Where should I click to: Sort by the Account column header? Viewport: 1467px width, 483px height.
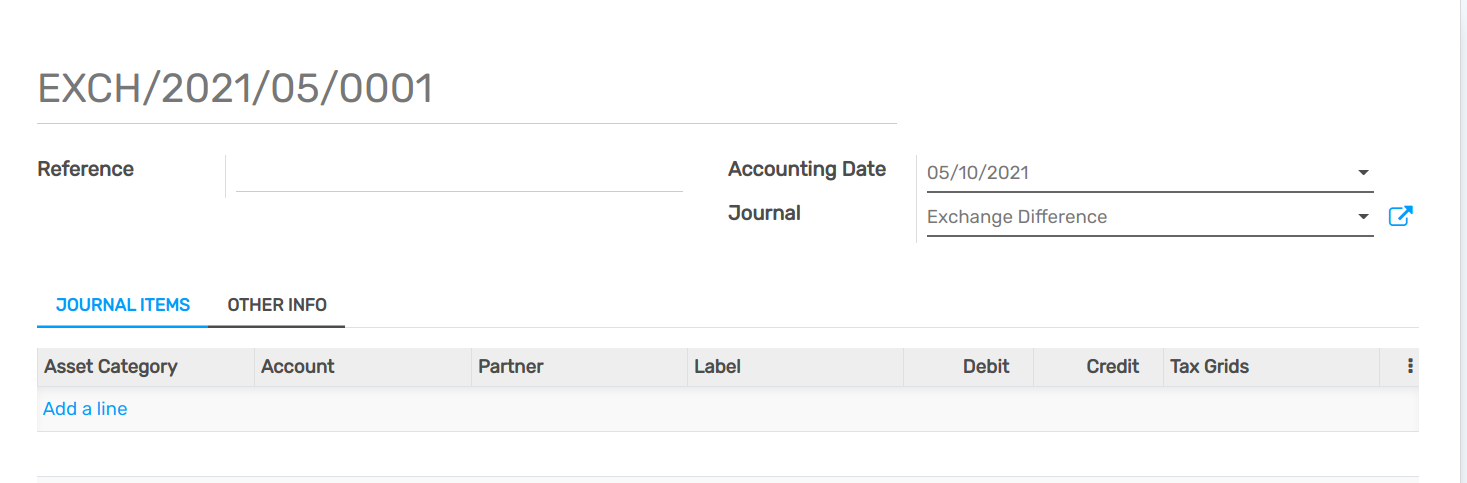(298, 366)
